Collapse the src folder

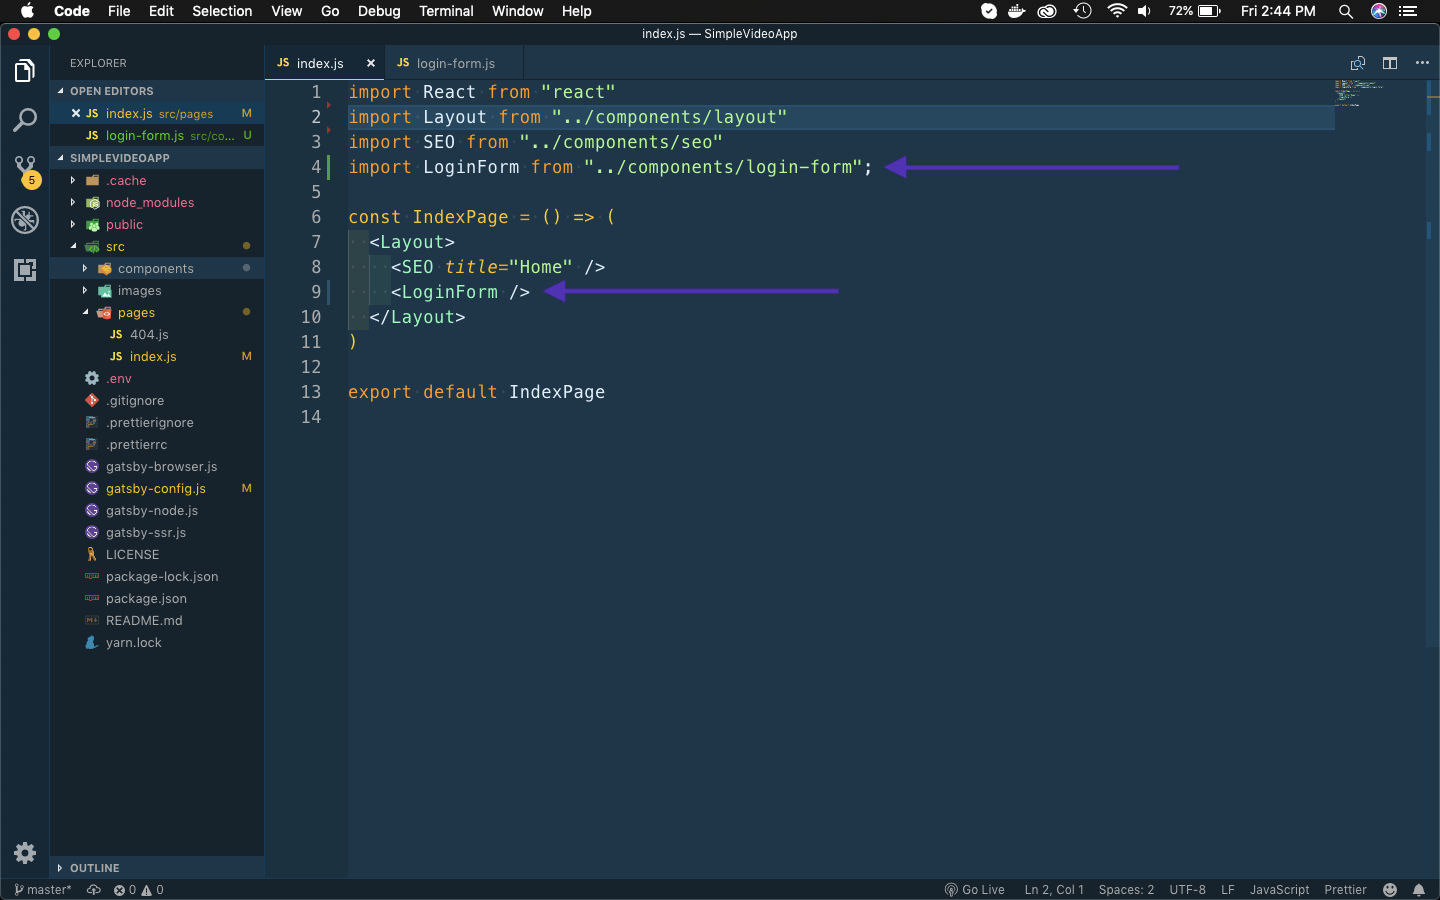pyautogui.click(x=157, y=247)
